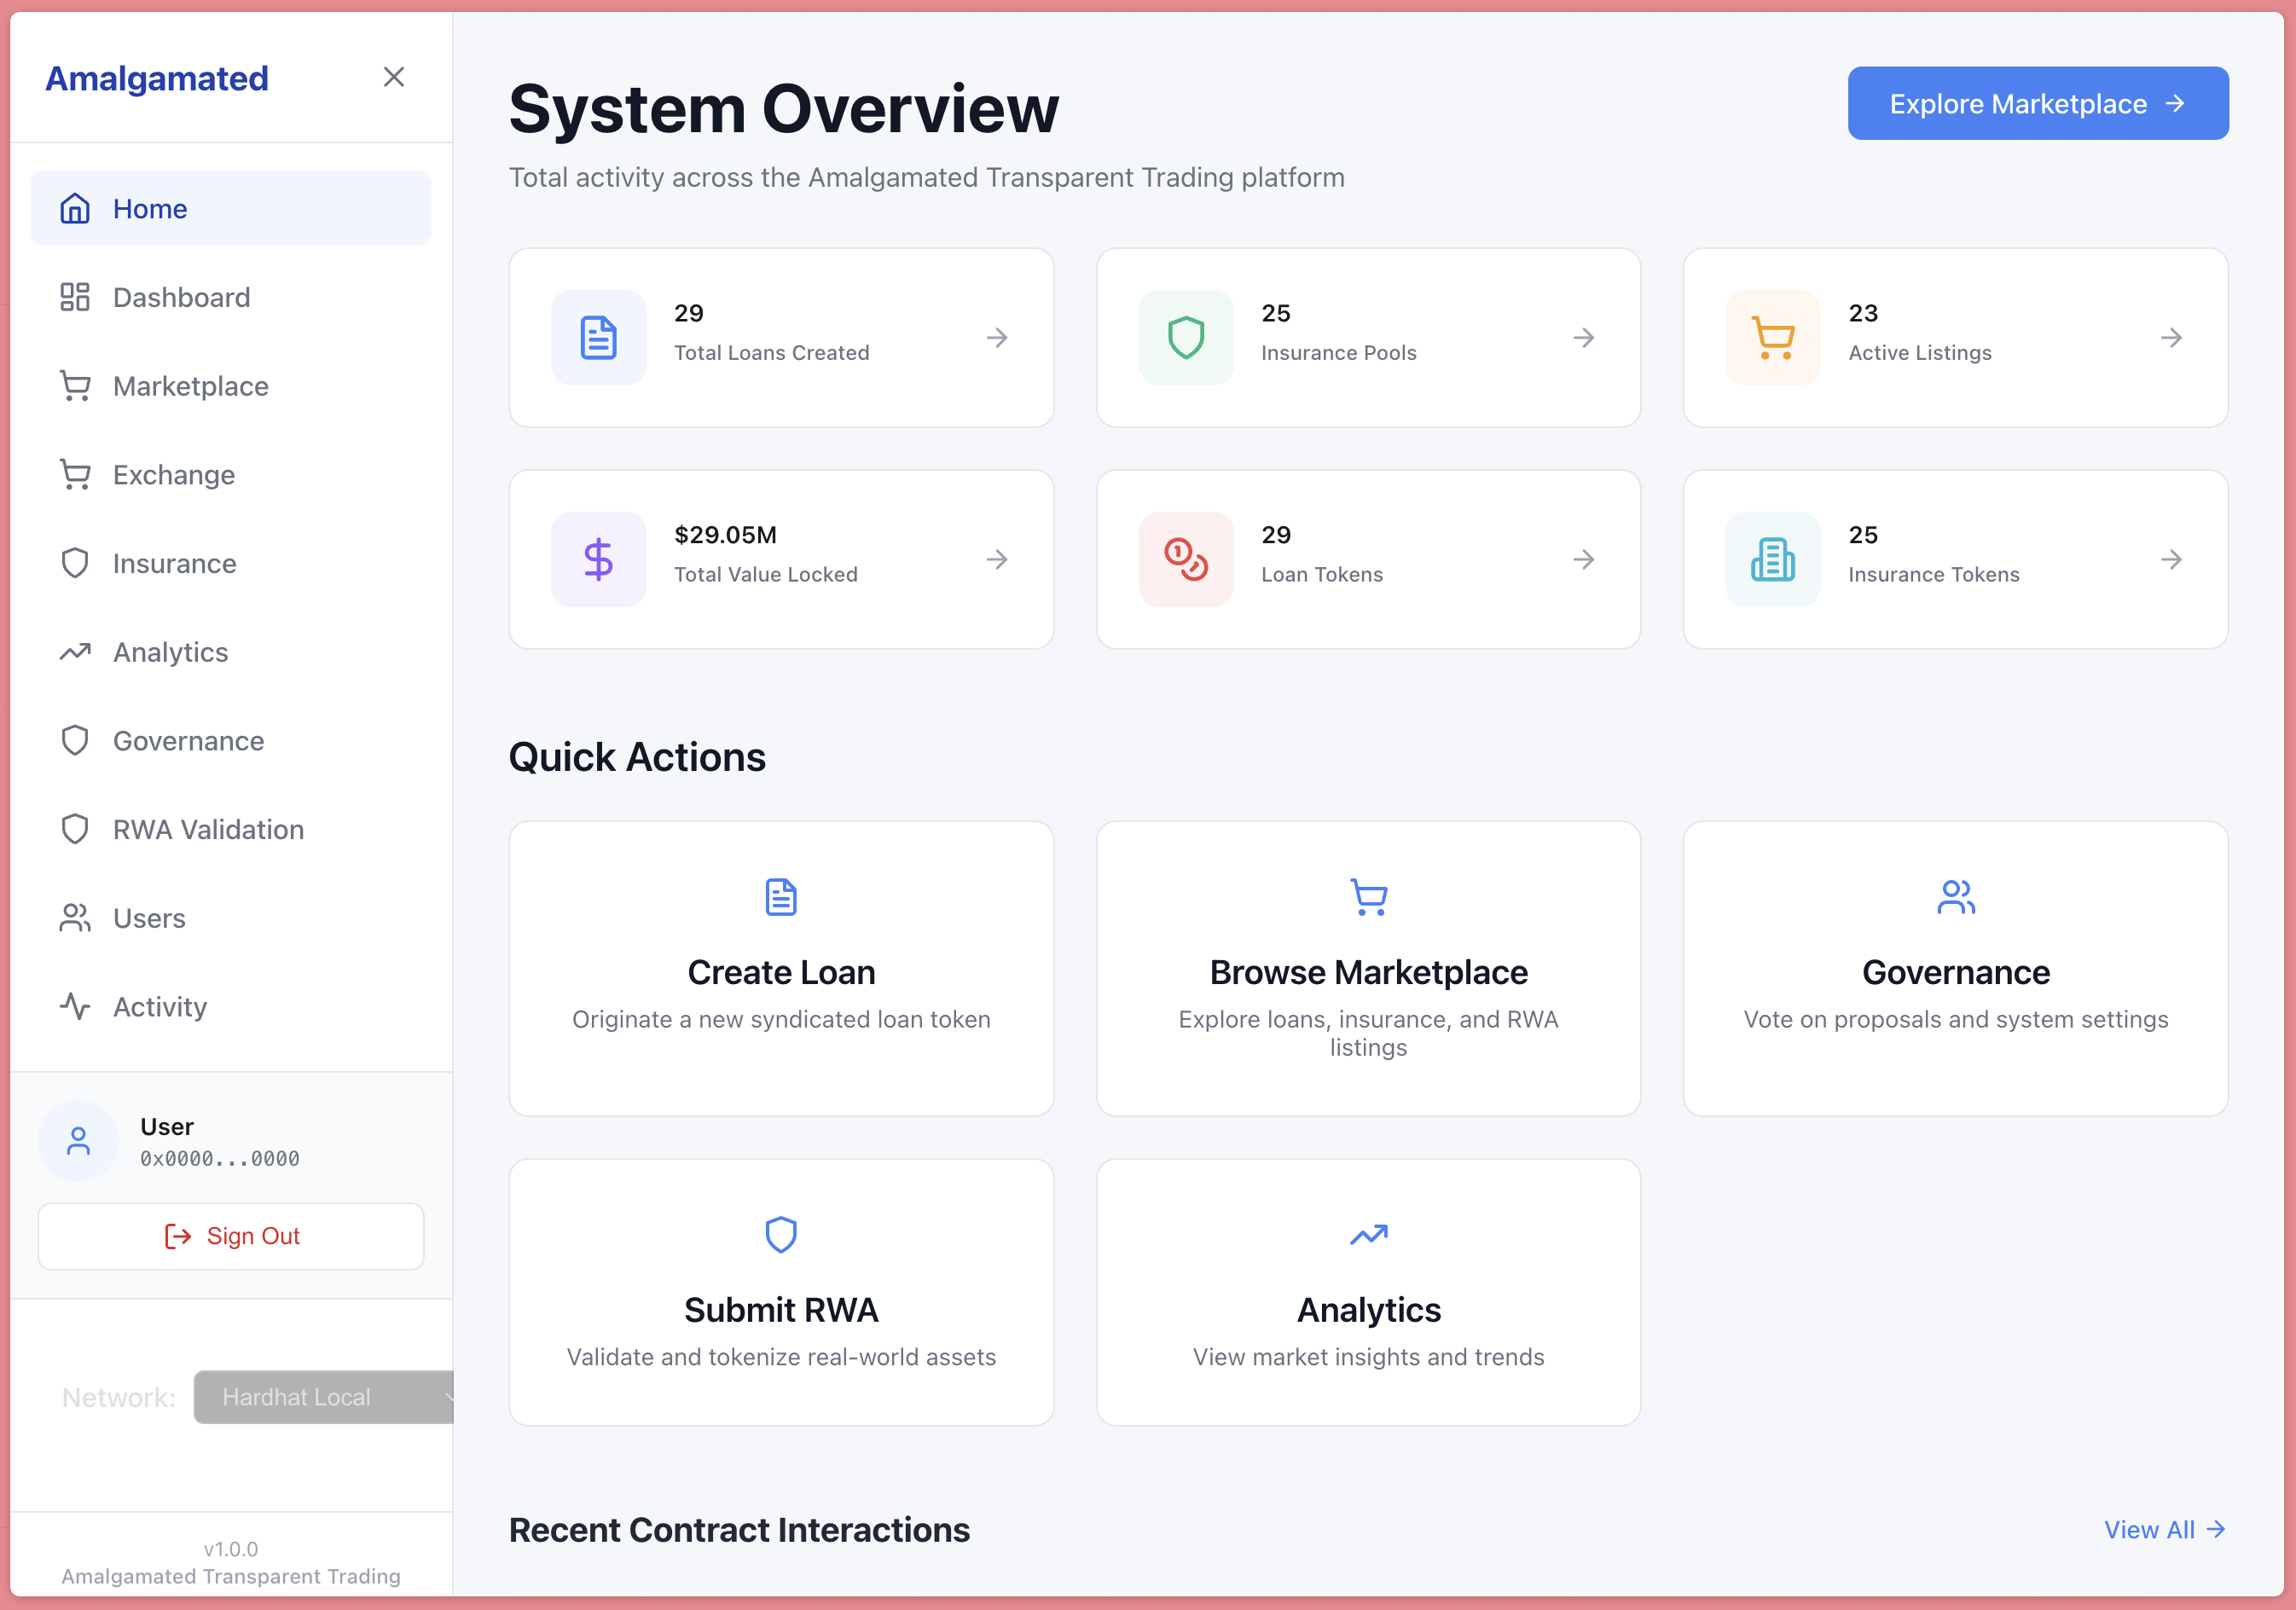
Task: Click the teal Insurance Tokens building icon
Action: point(1772,559)
